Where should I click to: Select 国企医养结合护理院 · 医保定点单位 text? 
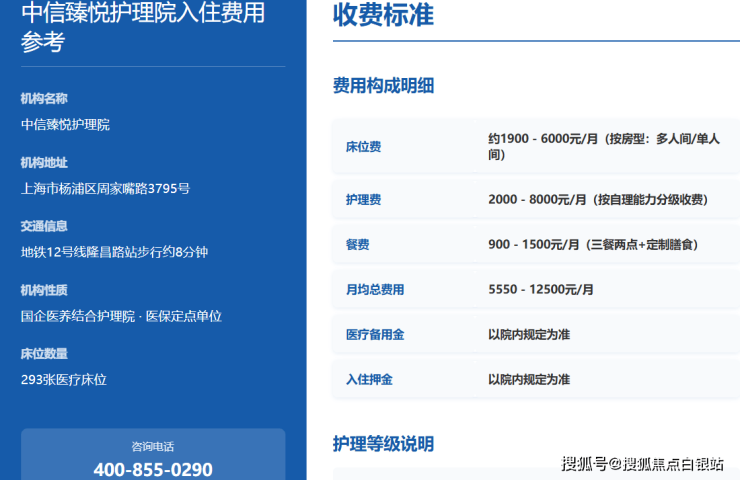[121, 316]
